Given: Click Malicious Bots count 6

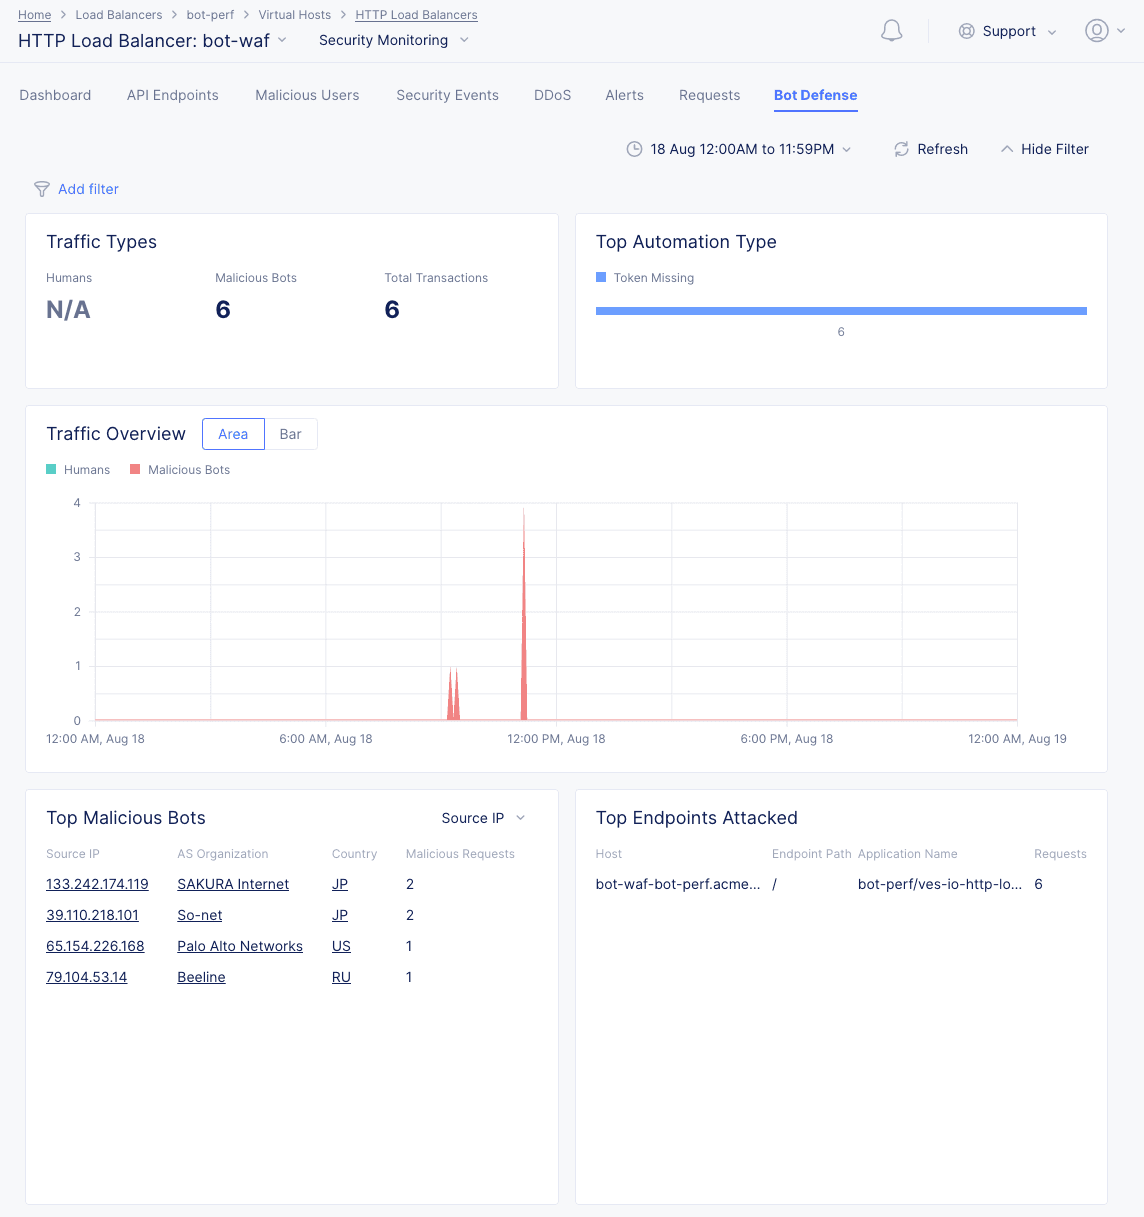Looking at the screenshot, I should click(x=223, y=310).
